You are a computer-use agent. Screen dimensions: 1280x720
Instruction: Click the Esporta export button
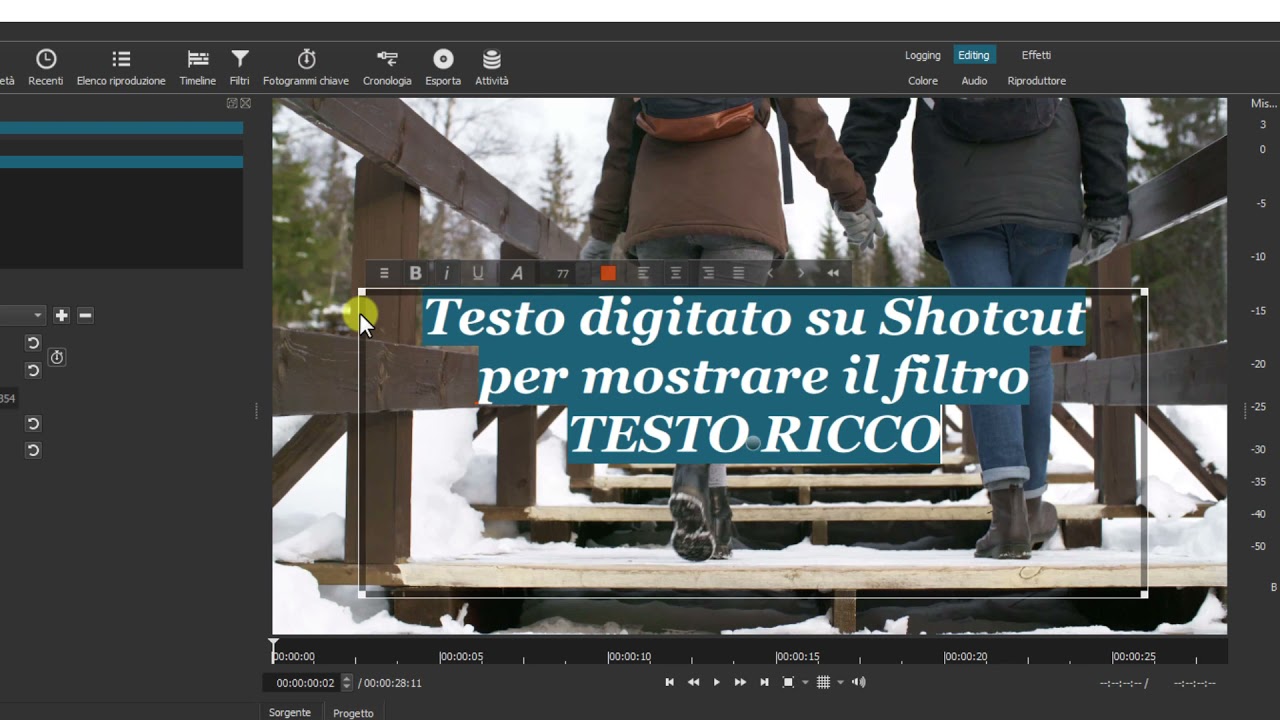pyautogui.click(x=443, y=67)
